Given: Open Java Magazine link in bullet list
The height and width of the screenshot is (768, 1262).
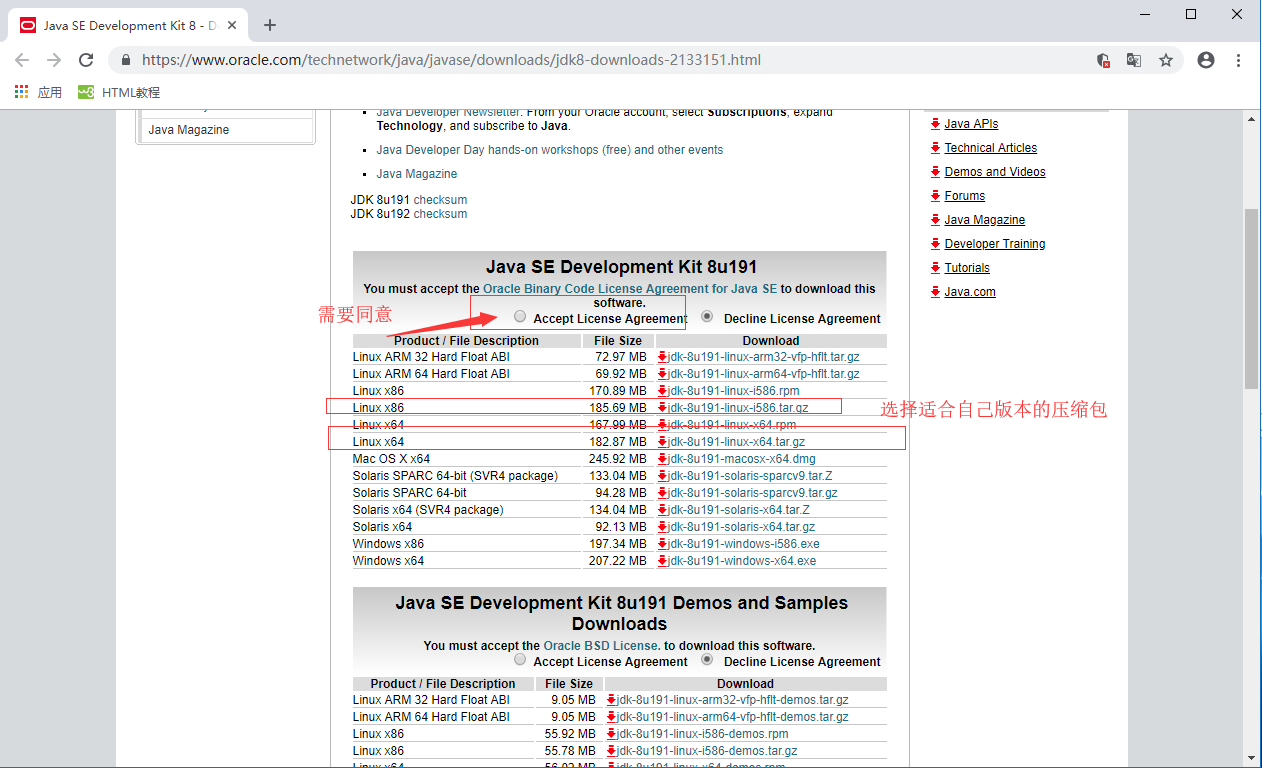Looking at the screenshot, I should (x=417, y=174).
